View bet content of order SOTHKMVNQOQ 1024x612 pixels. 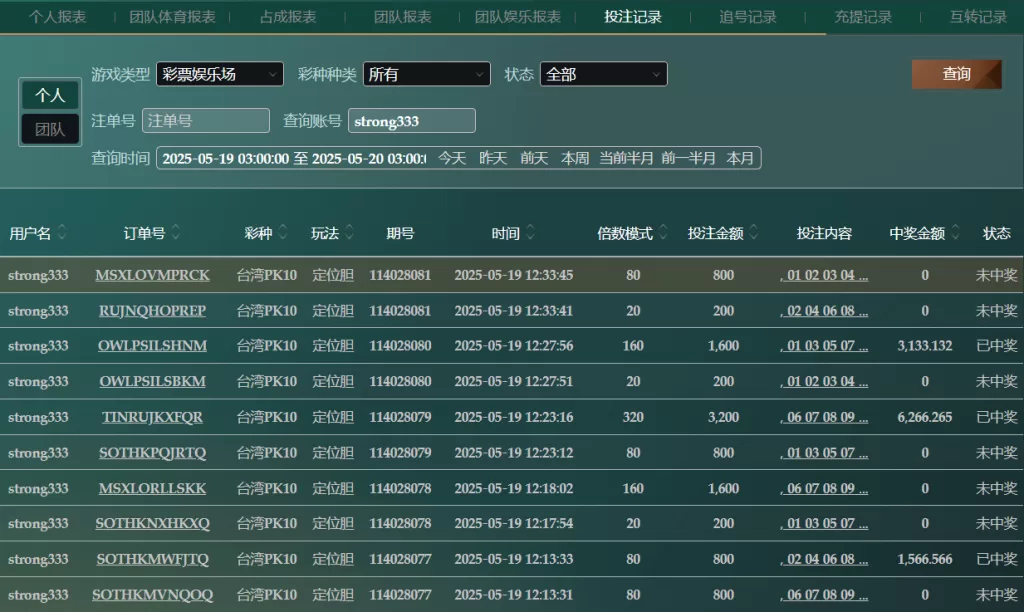[x=824, y=594]
